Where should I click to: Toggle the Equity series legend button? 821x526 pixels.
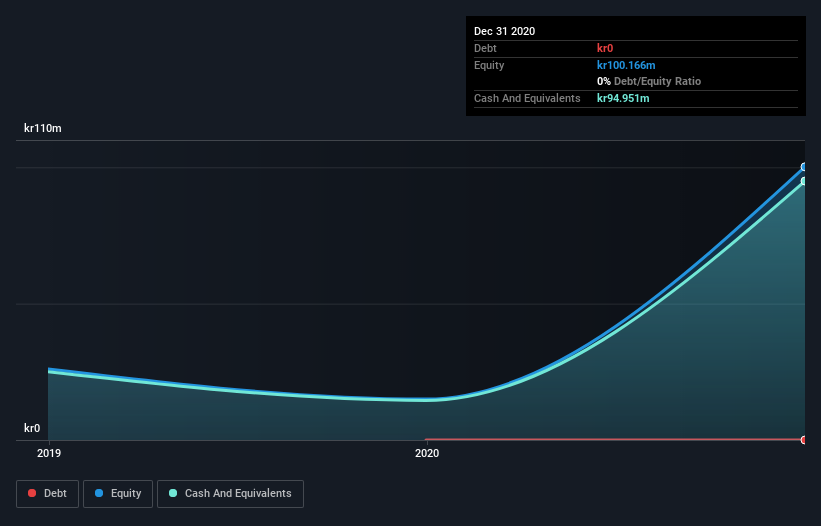(118, 494)
